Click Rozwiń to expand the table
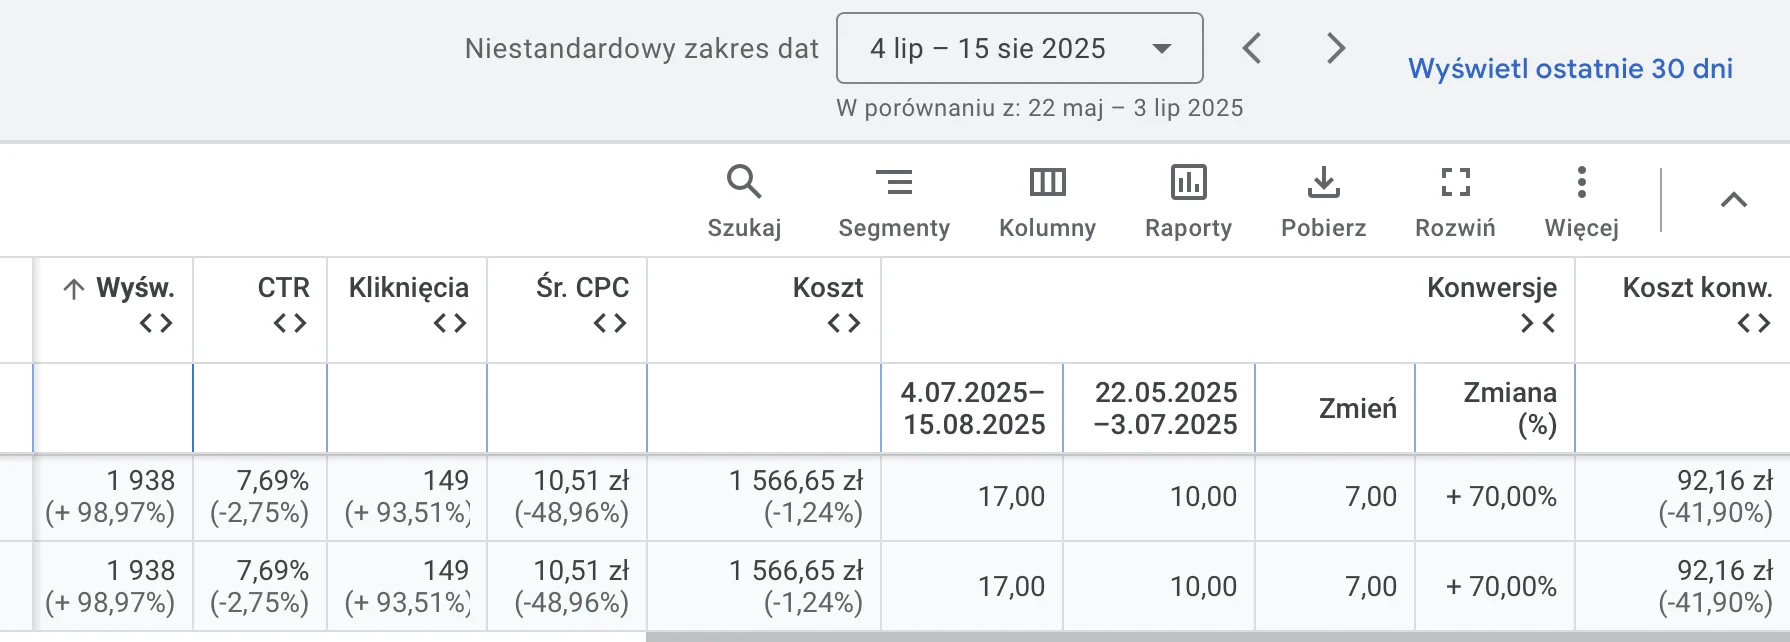The image size is (1790, 642). (1455, 201)
